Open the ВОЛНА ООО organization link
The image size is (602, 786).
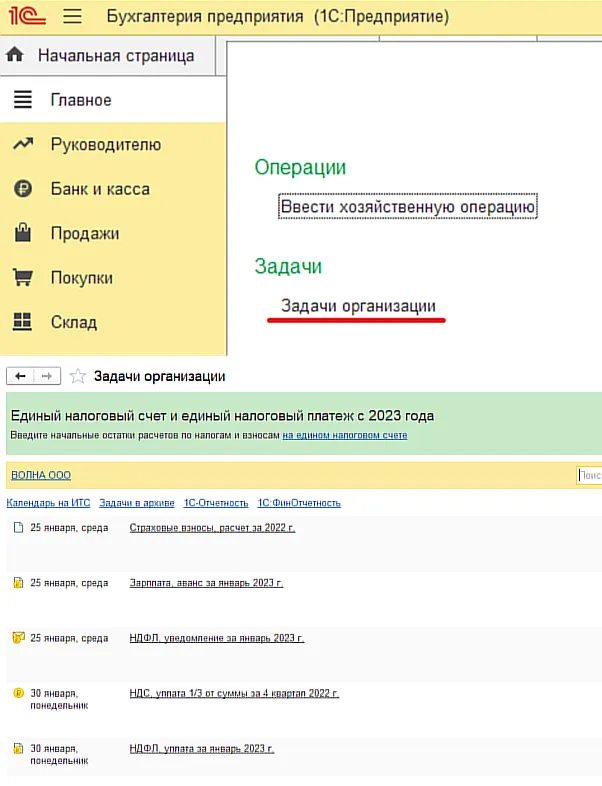[41, 475]
